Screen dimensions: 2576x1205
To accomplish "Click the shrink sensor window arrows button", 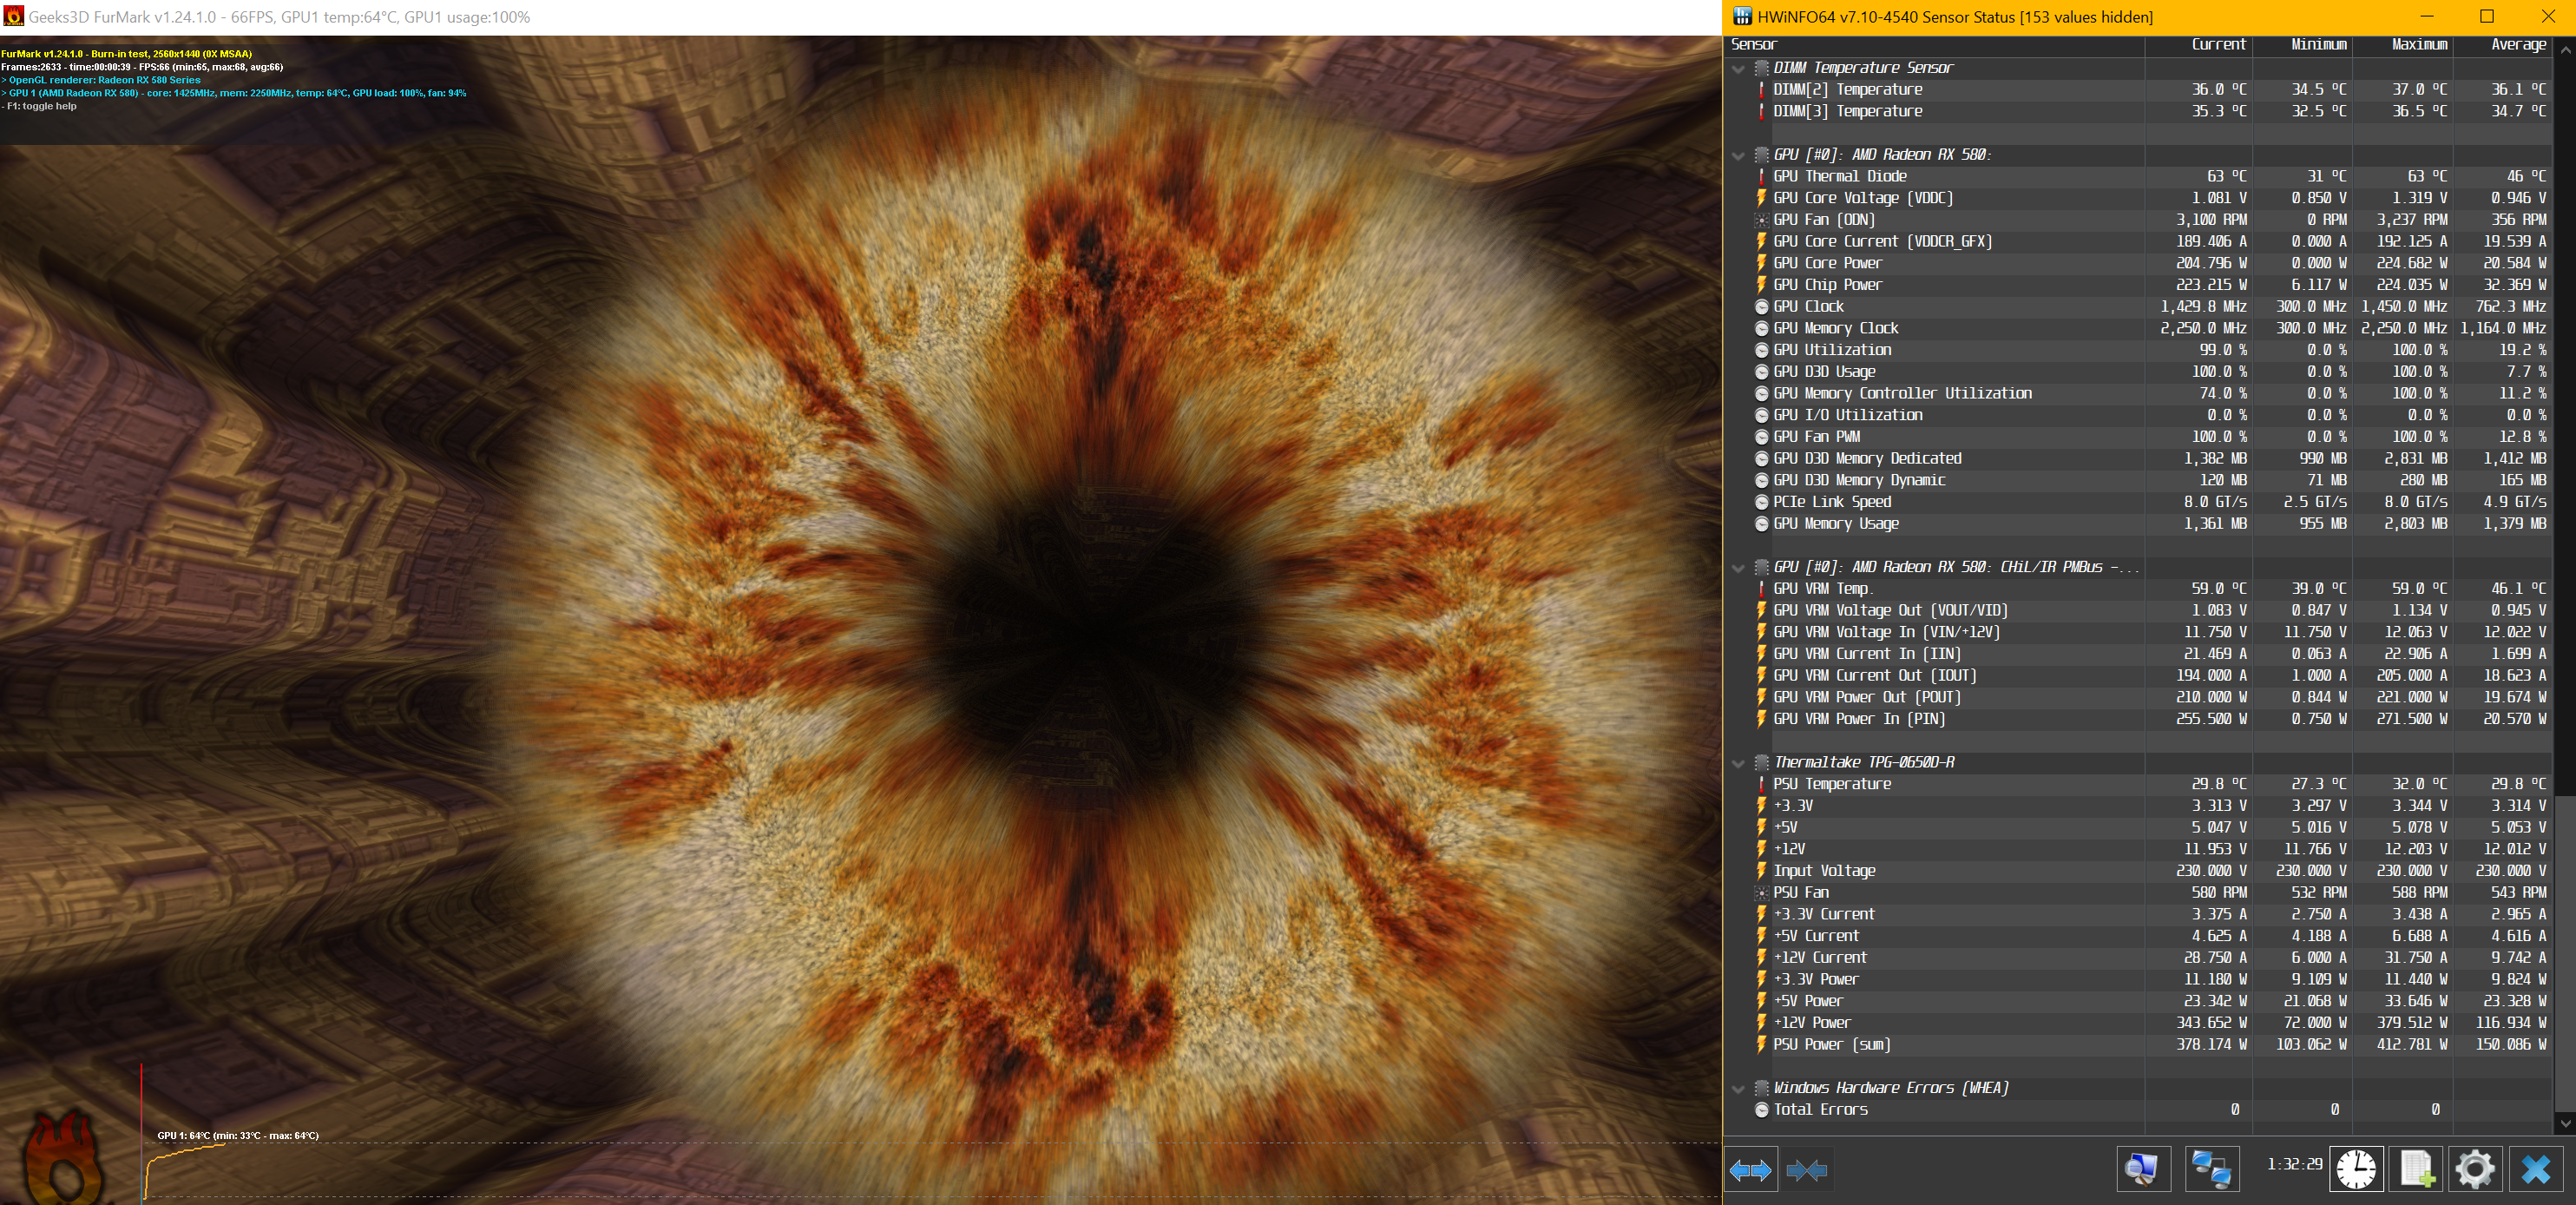I will click(1806, 1169).
